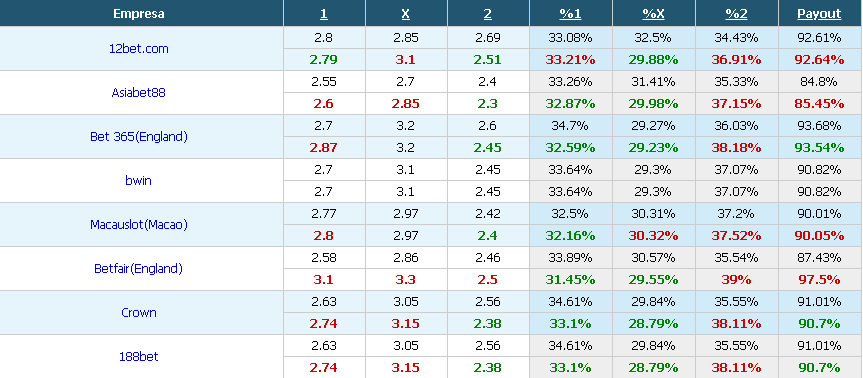The image size is (863, 378).
Task: Open the Asiabet88 bookmaker link
Action: tap(138, 92)
